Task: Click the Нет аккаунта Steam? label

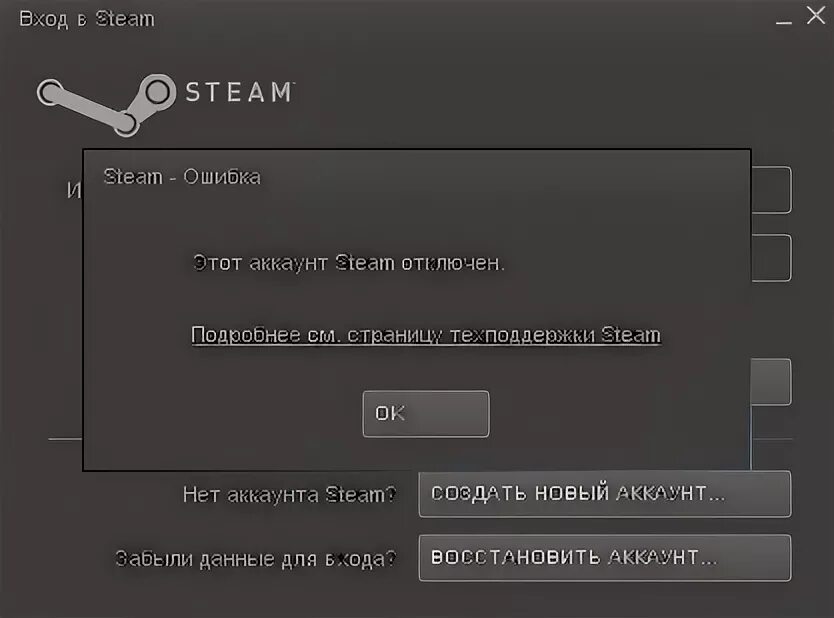Action: click(x=289, y=495)
